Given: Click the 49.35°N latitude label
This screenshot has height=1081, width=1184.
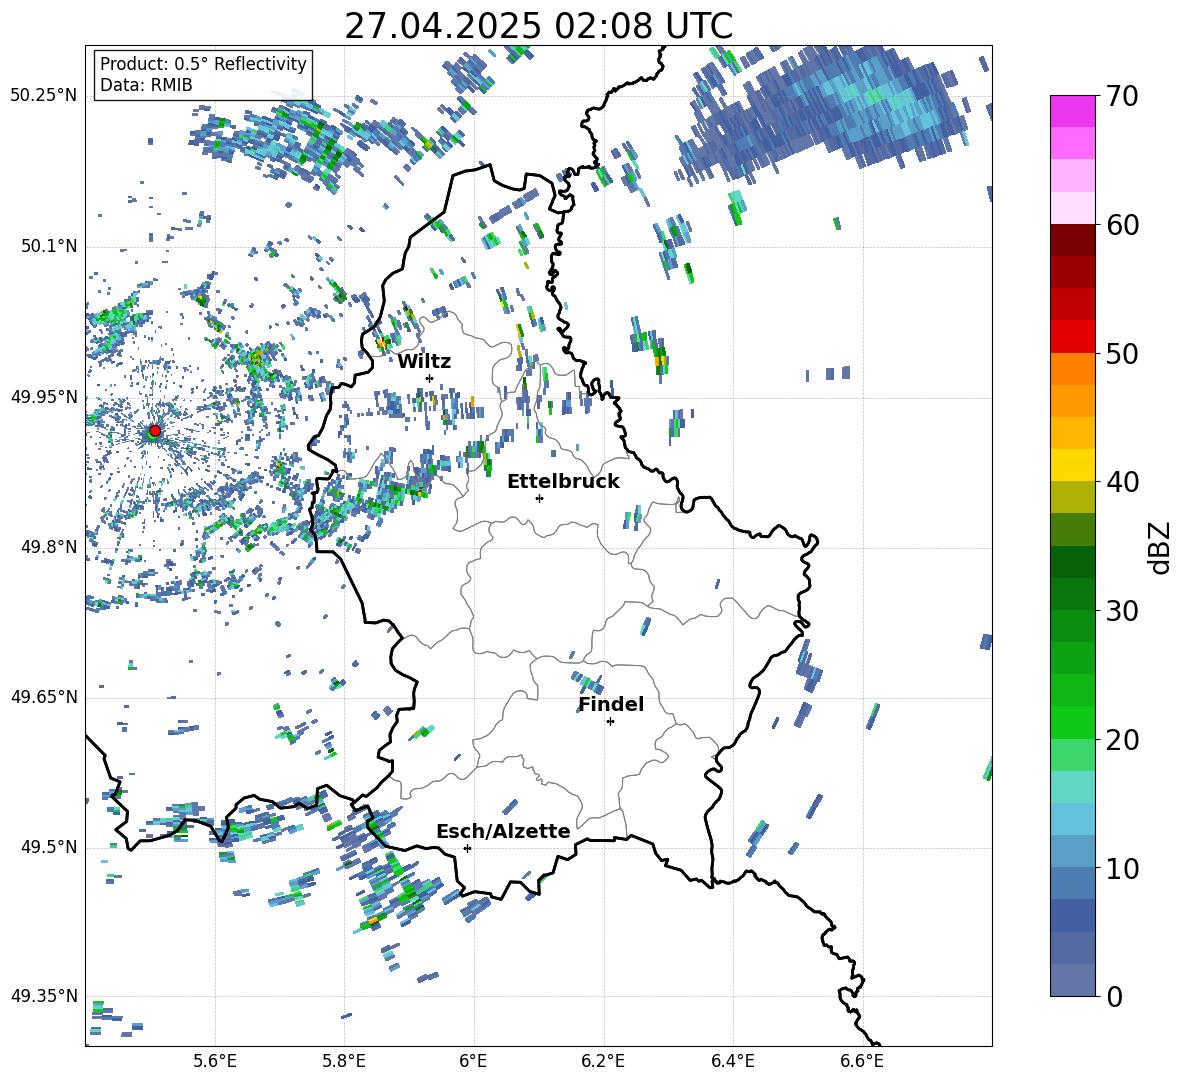Looking at the screenshot, I should [x=44, y=996].
